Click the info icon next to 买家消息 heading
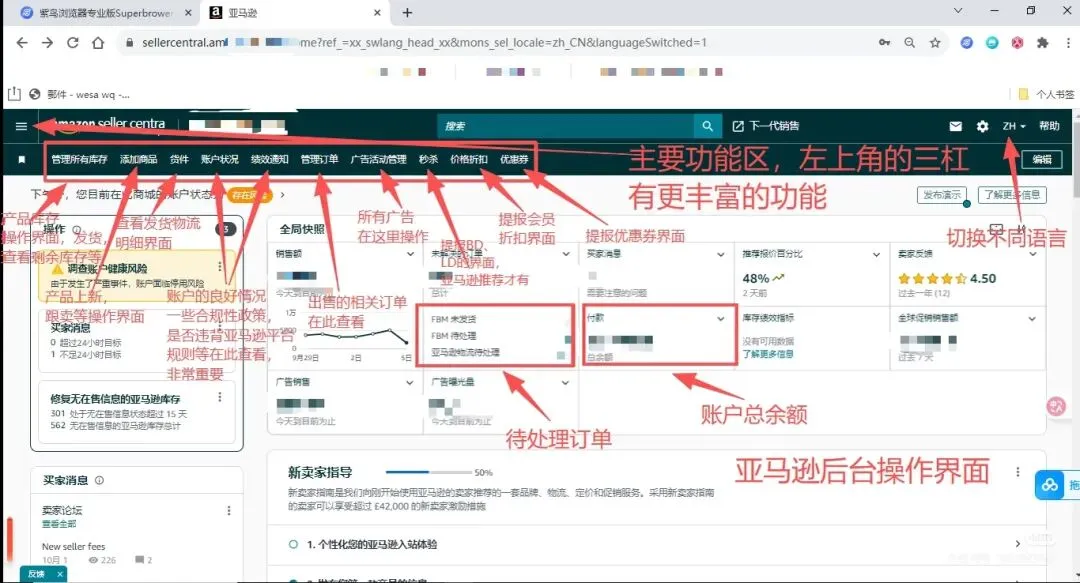The width and height of the screenshot is (1080, 583). (x=99, y=480)
